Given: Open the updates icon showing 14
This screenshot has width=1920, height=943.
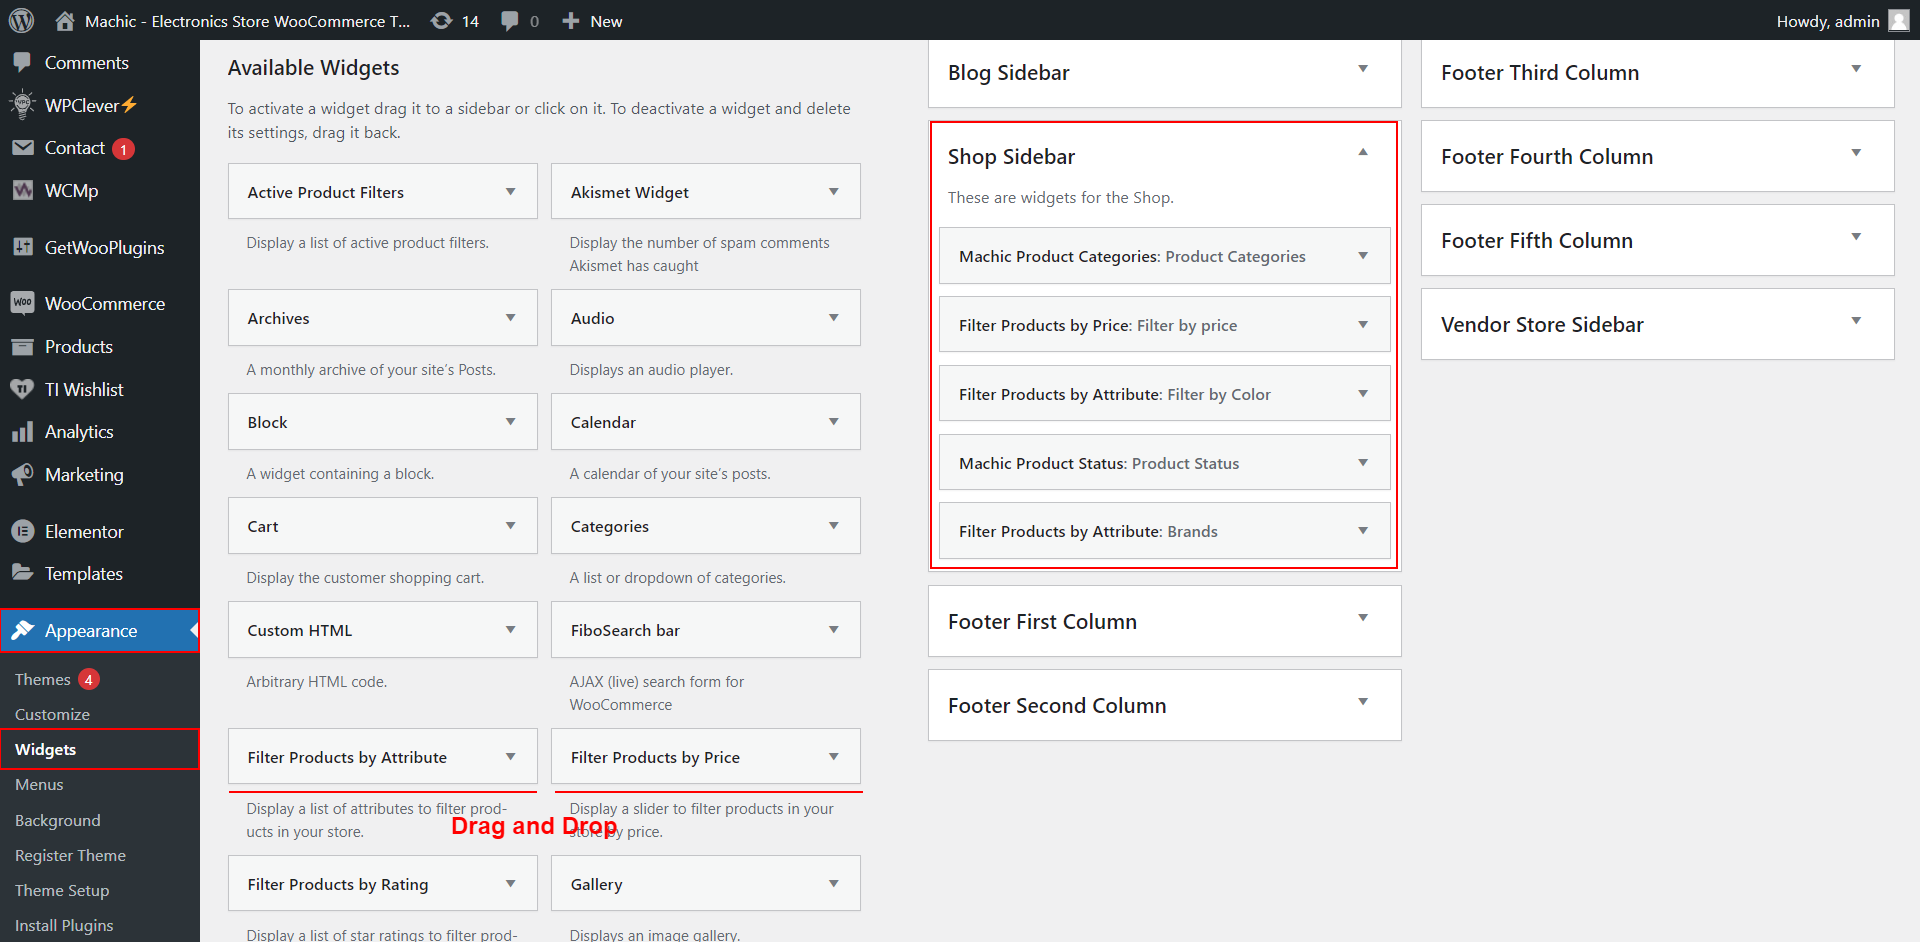Looking at the screenshot, I should click(441, 21).
